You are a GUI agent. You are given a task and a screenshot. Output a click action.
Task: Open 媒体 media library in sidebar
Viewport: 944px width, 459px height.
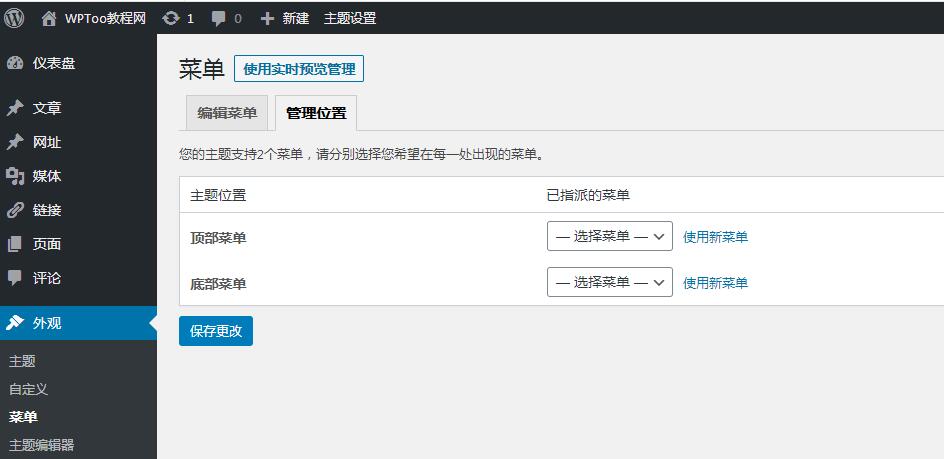[46, 176]
